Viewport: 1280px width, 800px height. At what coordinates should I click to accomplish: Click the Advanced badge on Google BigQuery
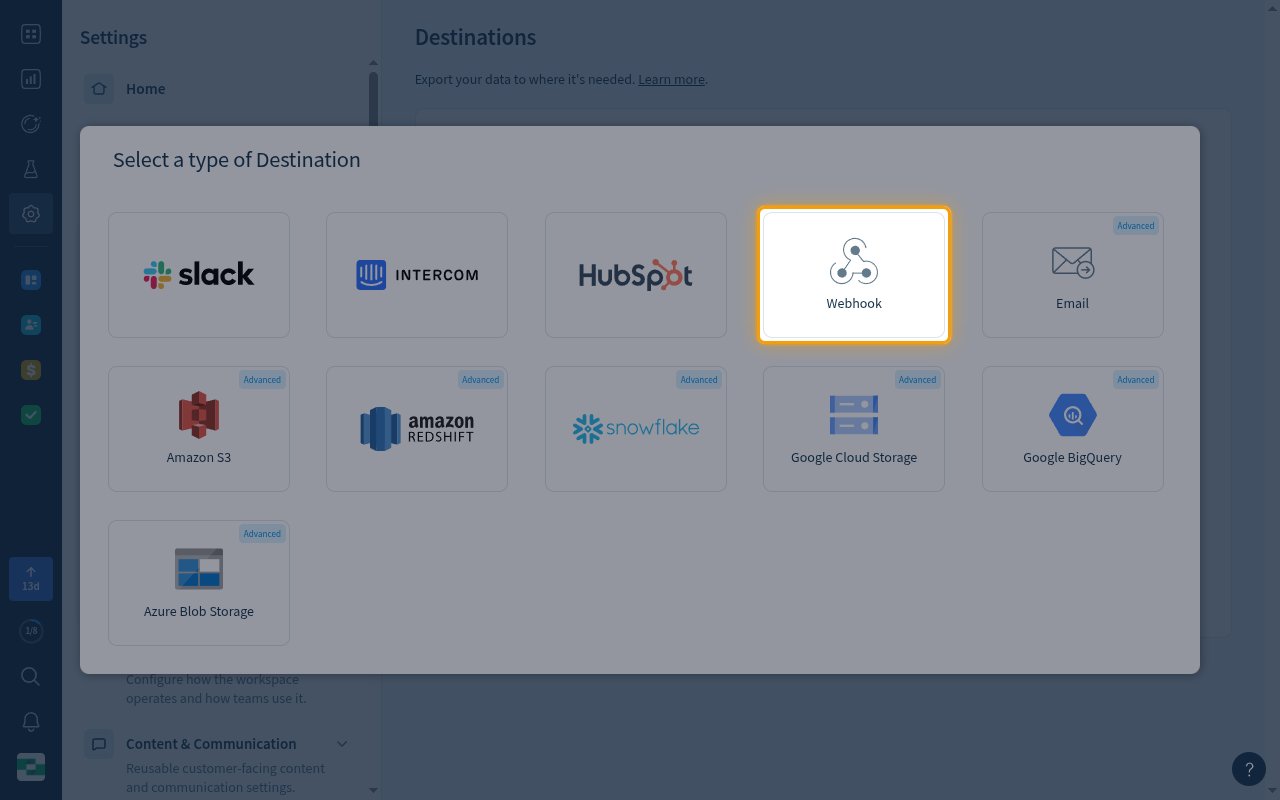[x=1136, y=380]
